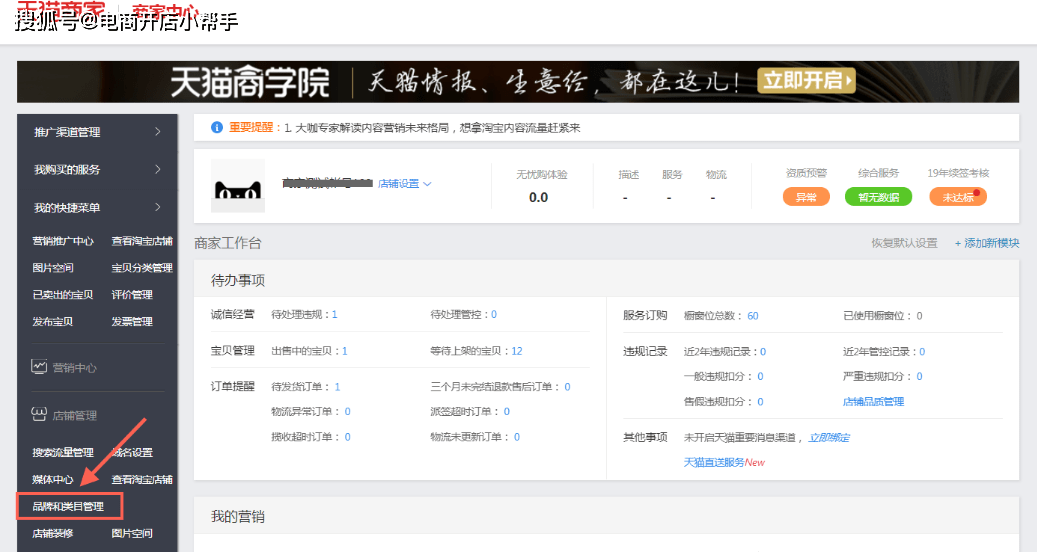1037x552 pixels.
Task: Open the 出售中的宝贝 count
Action: [x=345, y=351]
